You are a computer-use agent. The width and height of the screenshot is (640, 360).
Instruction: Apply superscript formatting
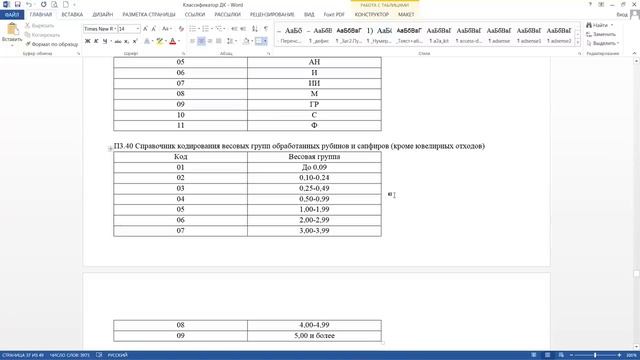[135, 41]
